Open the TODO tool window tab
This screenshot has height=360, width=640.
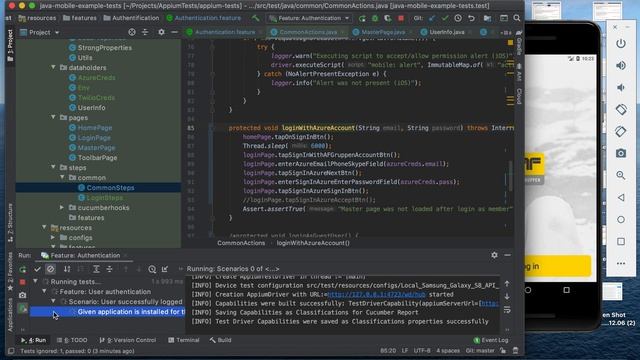tap(72, 340)
